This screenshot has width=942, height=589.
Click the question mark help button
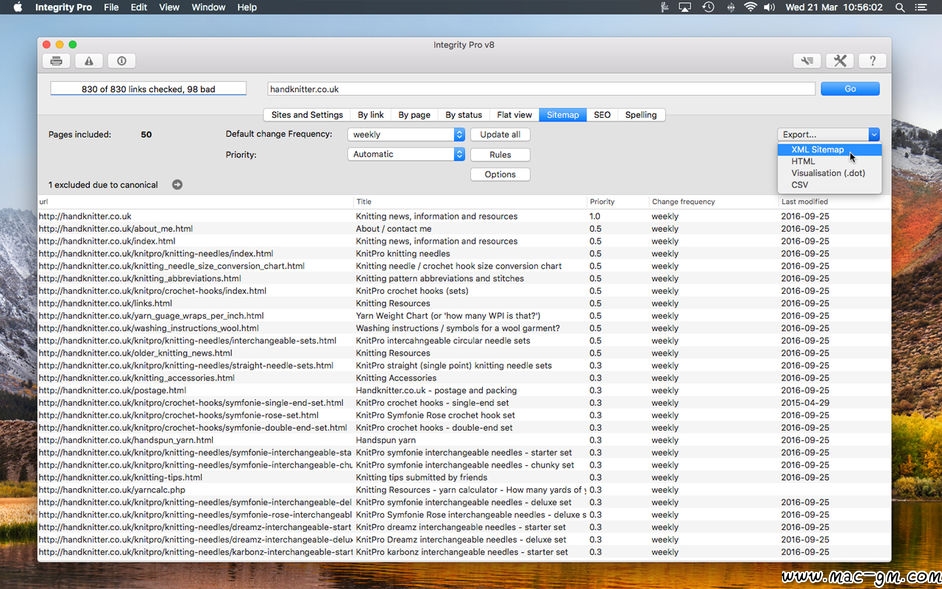[x=872, y=61]
